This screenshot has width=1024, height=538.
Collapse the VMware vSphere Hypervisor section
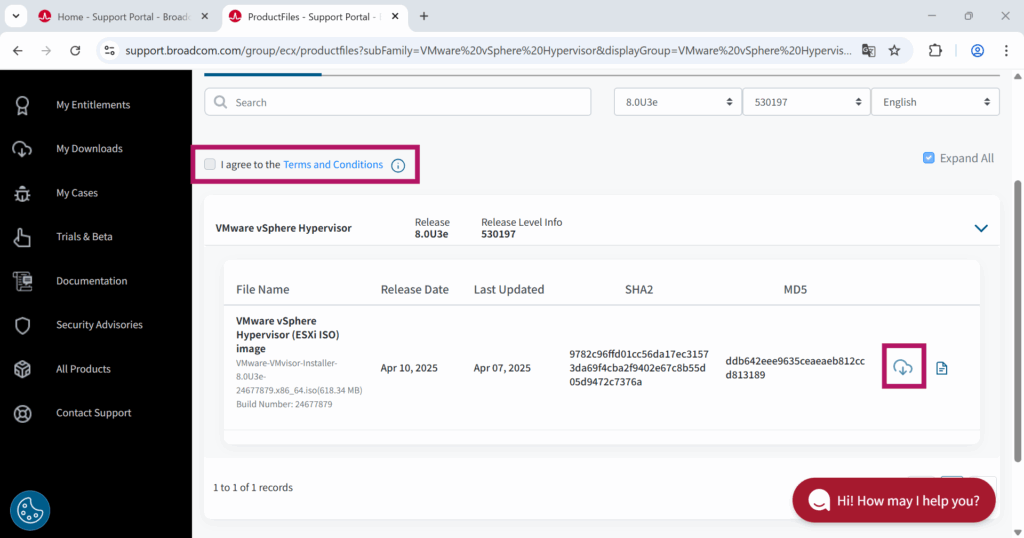pyautogui.click(x=981, y=228)
